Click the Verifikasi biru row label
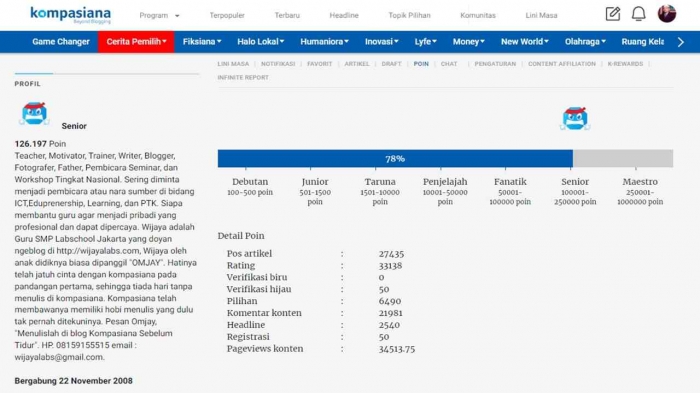700x393 pixels. coord(257,277)
